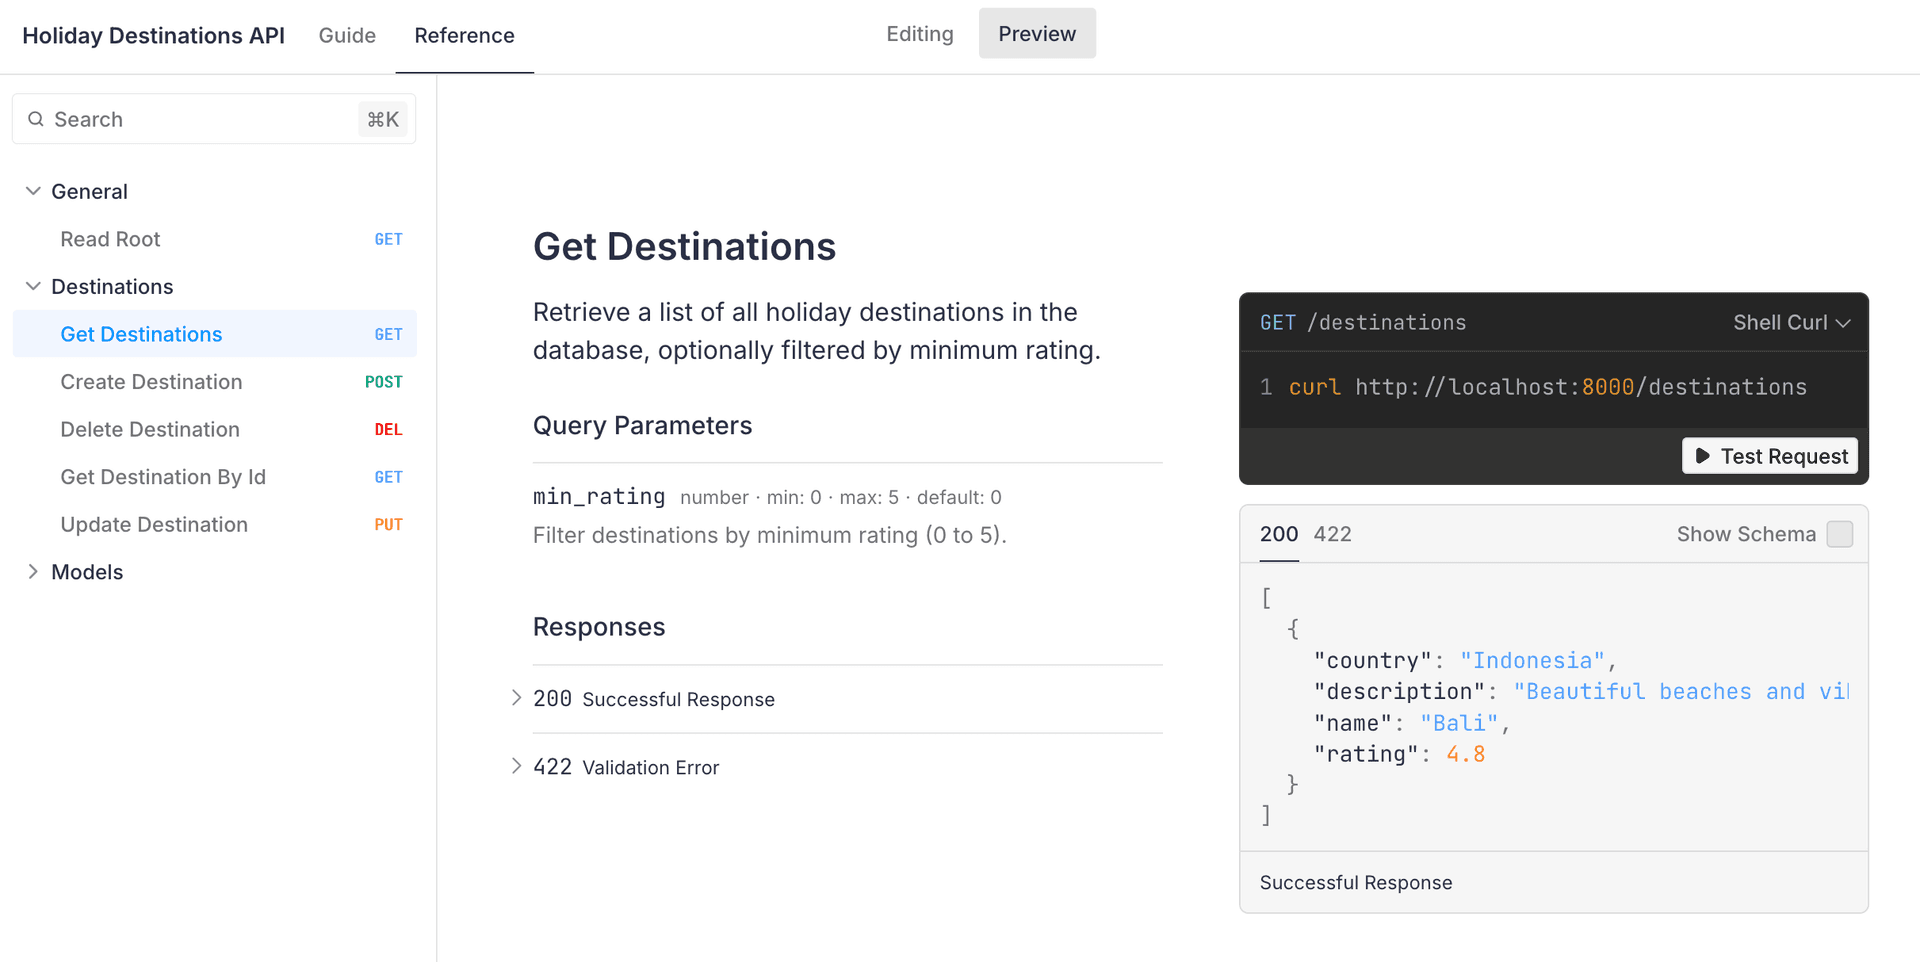Click the ⌘K shortcut badge in search bar

point(382,118)
